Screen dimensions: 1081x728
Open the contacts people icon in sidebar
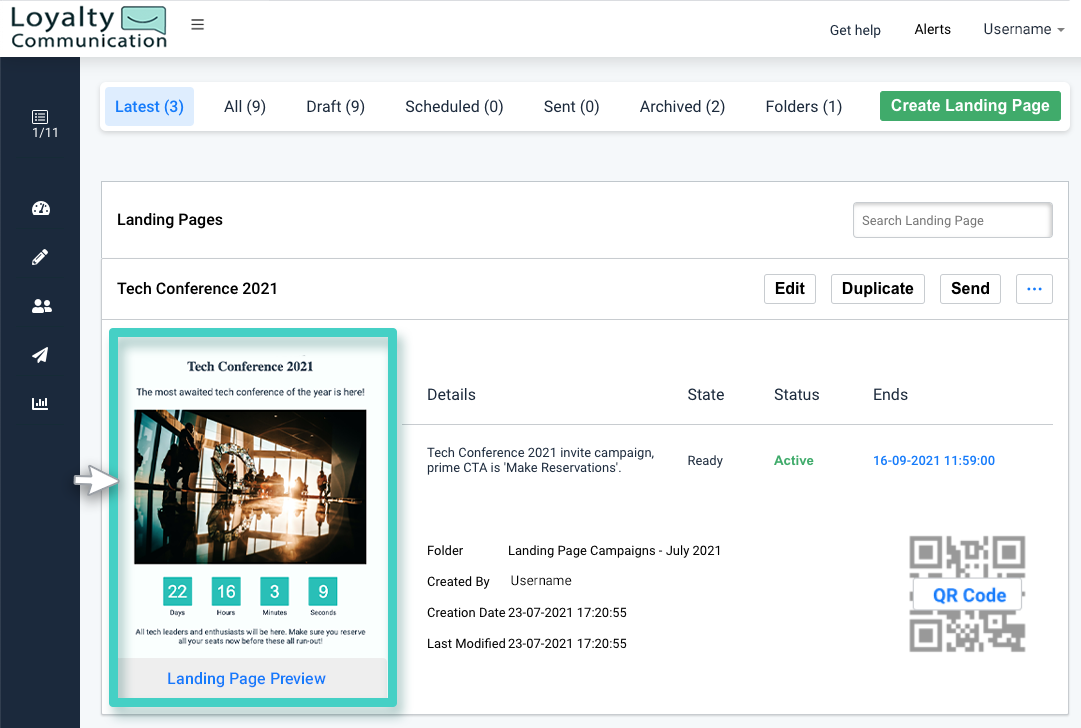pos(41,306)
